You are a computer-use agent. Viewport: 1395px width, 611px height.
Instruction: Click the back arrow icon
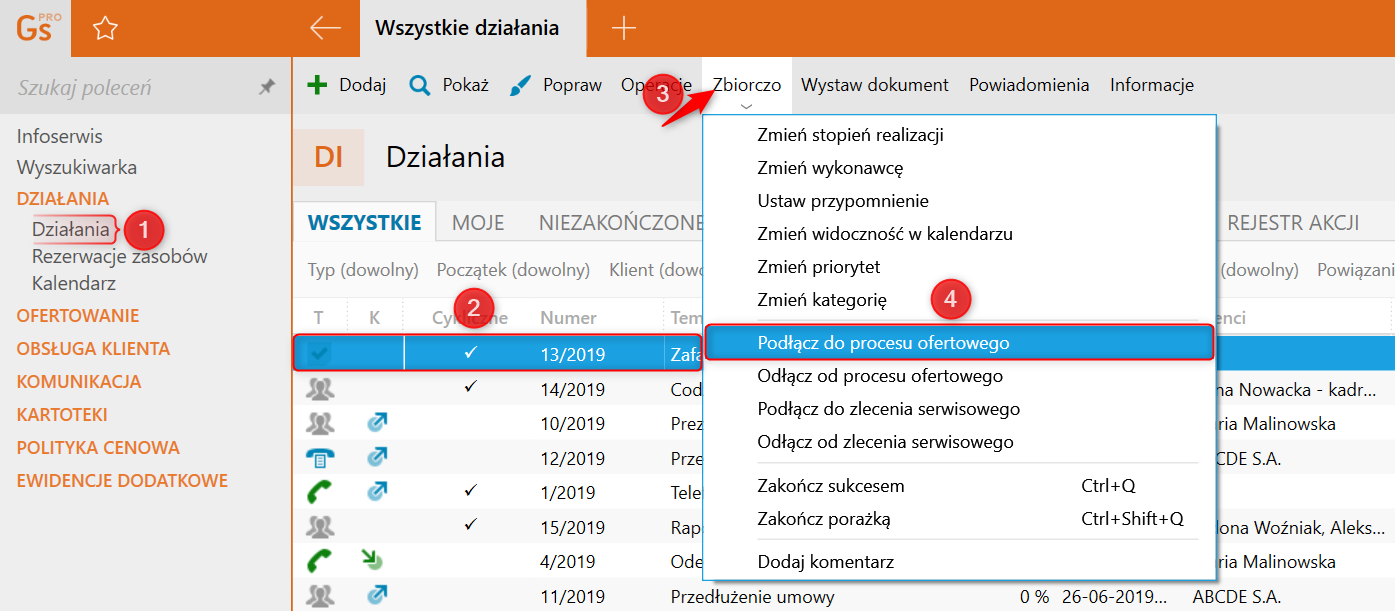[326, 29]
